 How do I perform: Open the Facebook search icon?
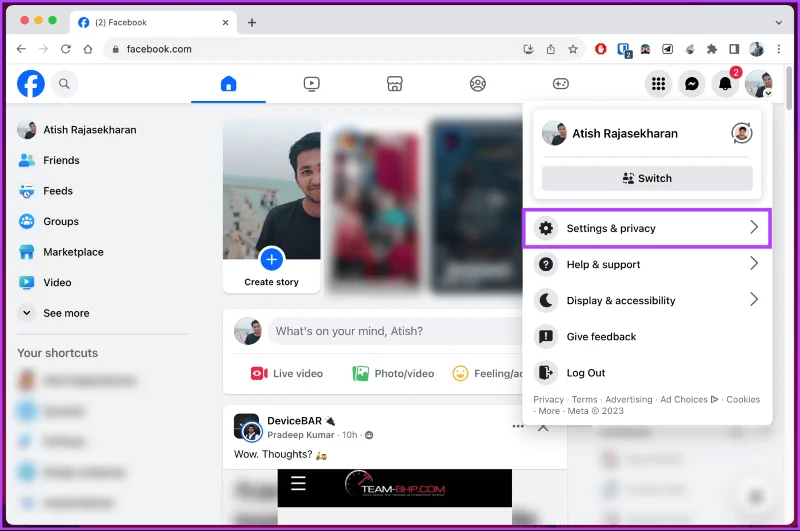tap(64, 84)
